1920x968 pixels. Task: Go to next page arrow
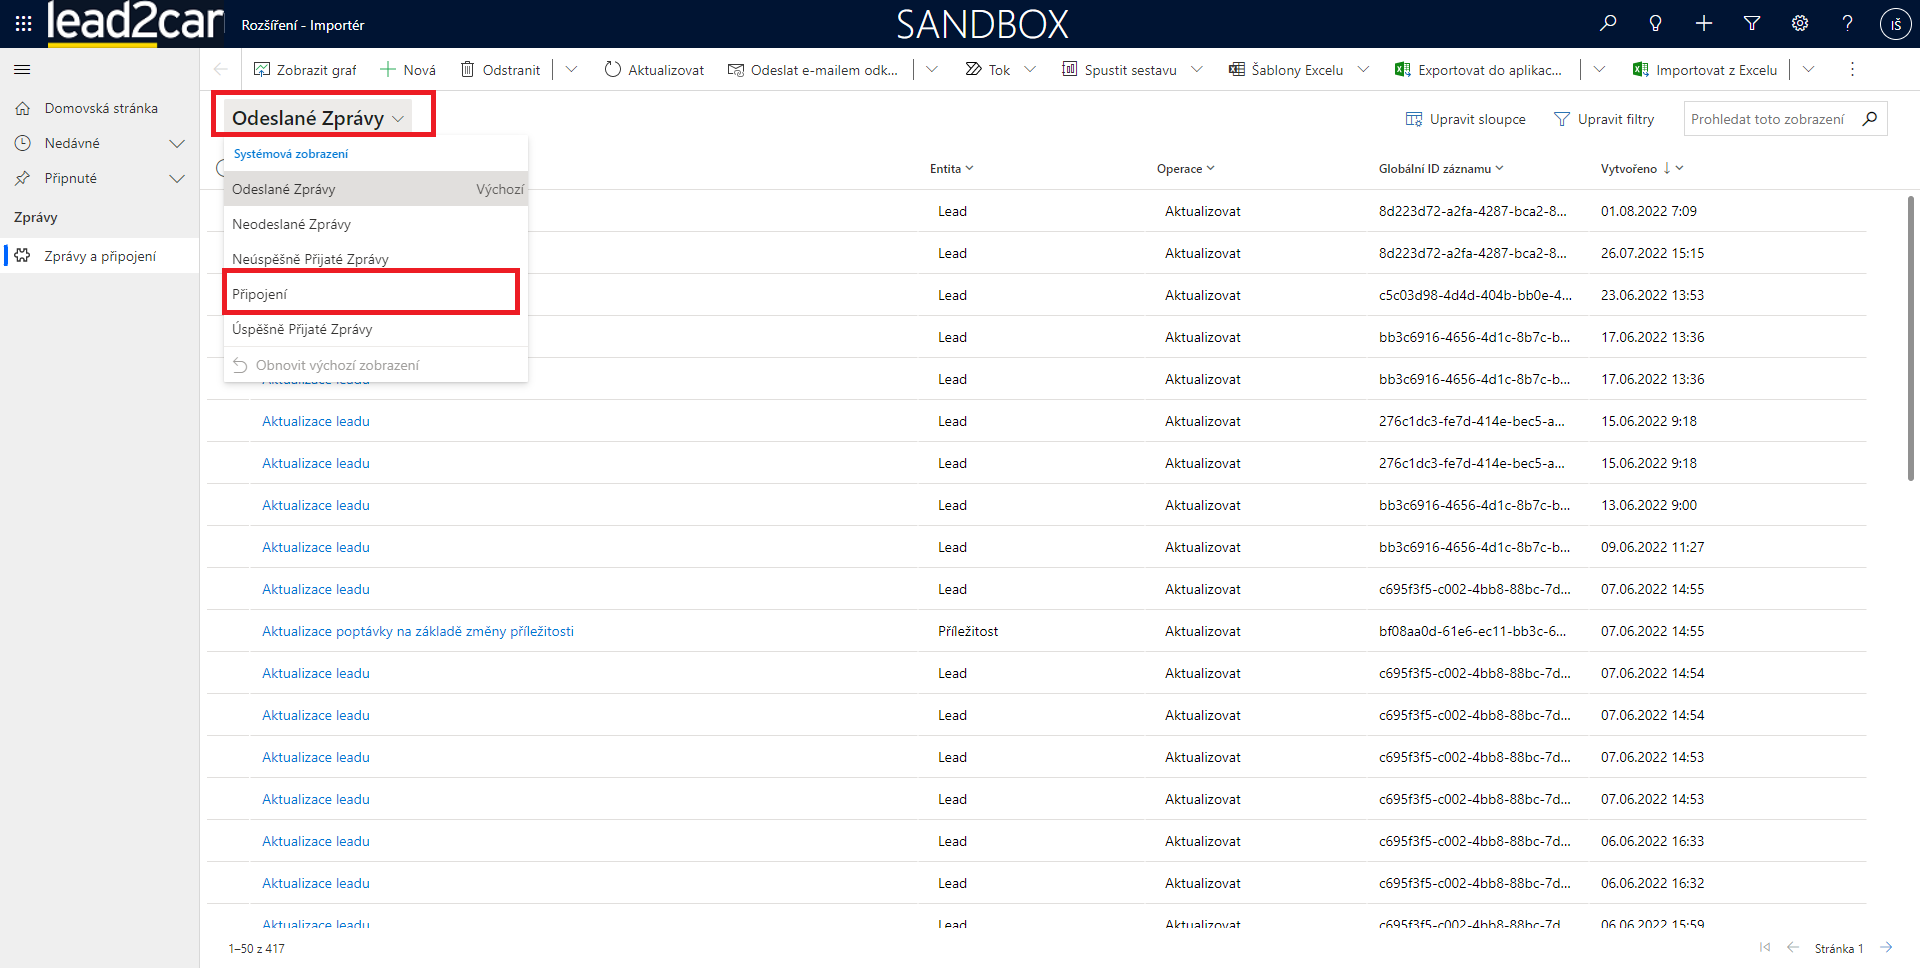pyautogui.click(x=1886, y=948)
